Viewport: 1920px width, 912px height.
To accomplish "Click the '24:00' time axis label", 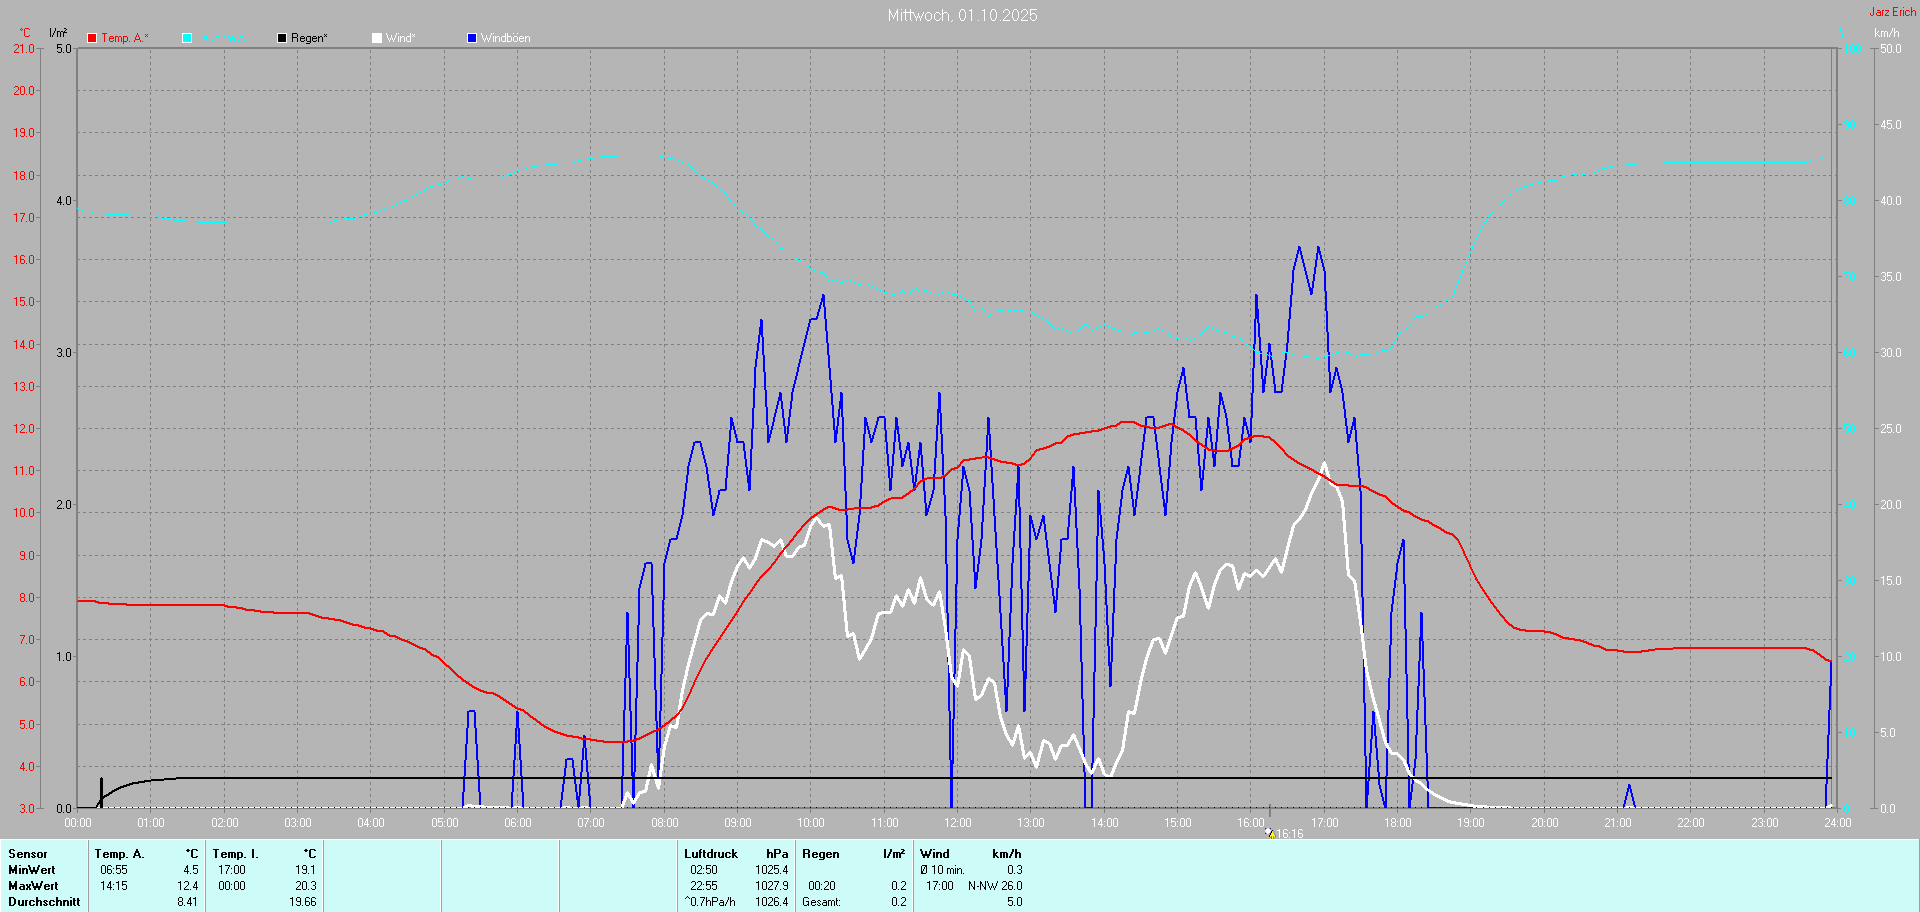I will tap(1838, 823).
